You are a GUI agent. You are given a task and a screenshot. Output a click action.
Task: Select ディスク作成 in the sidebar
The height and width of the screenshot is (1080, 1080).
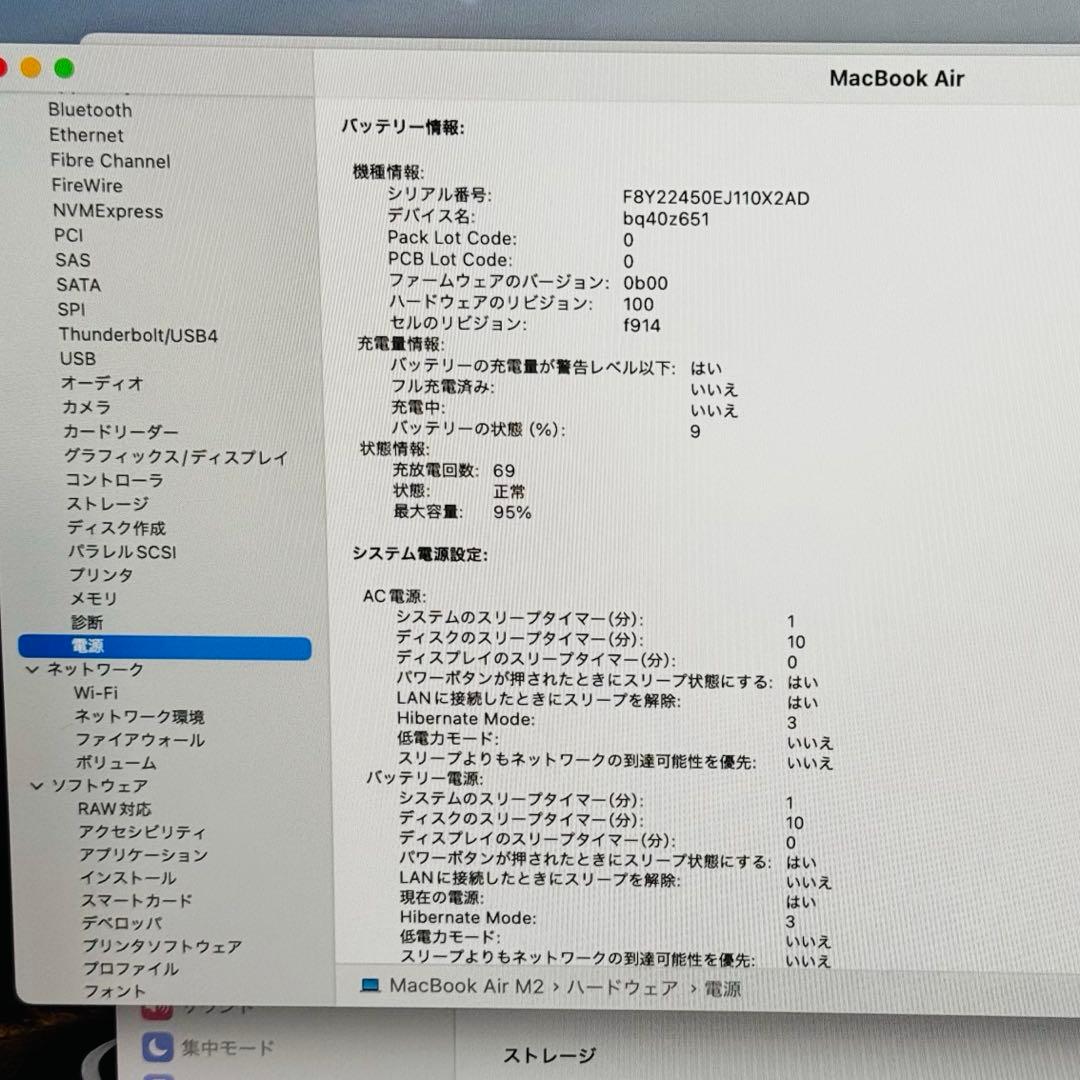116,528
